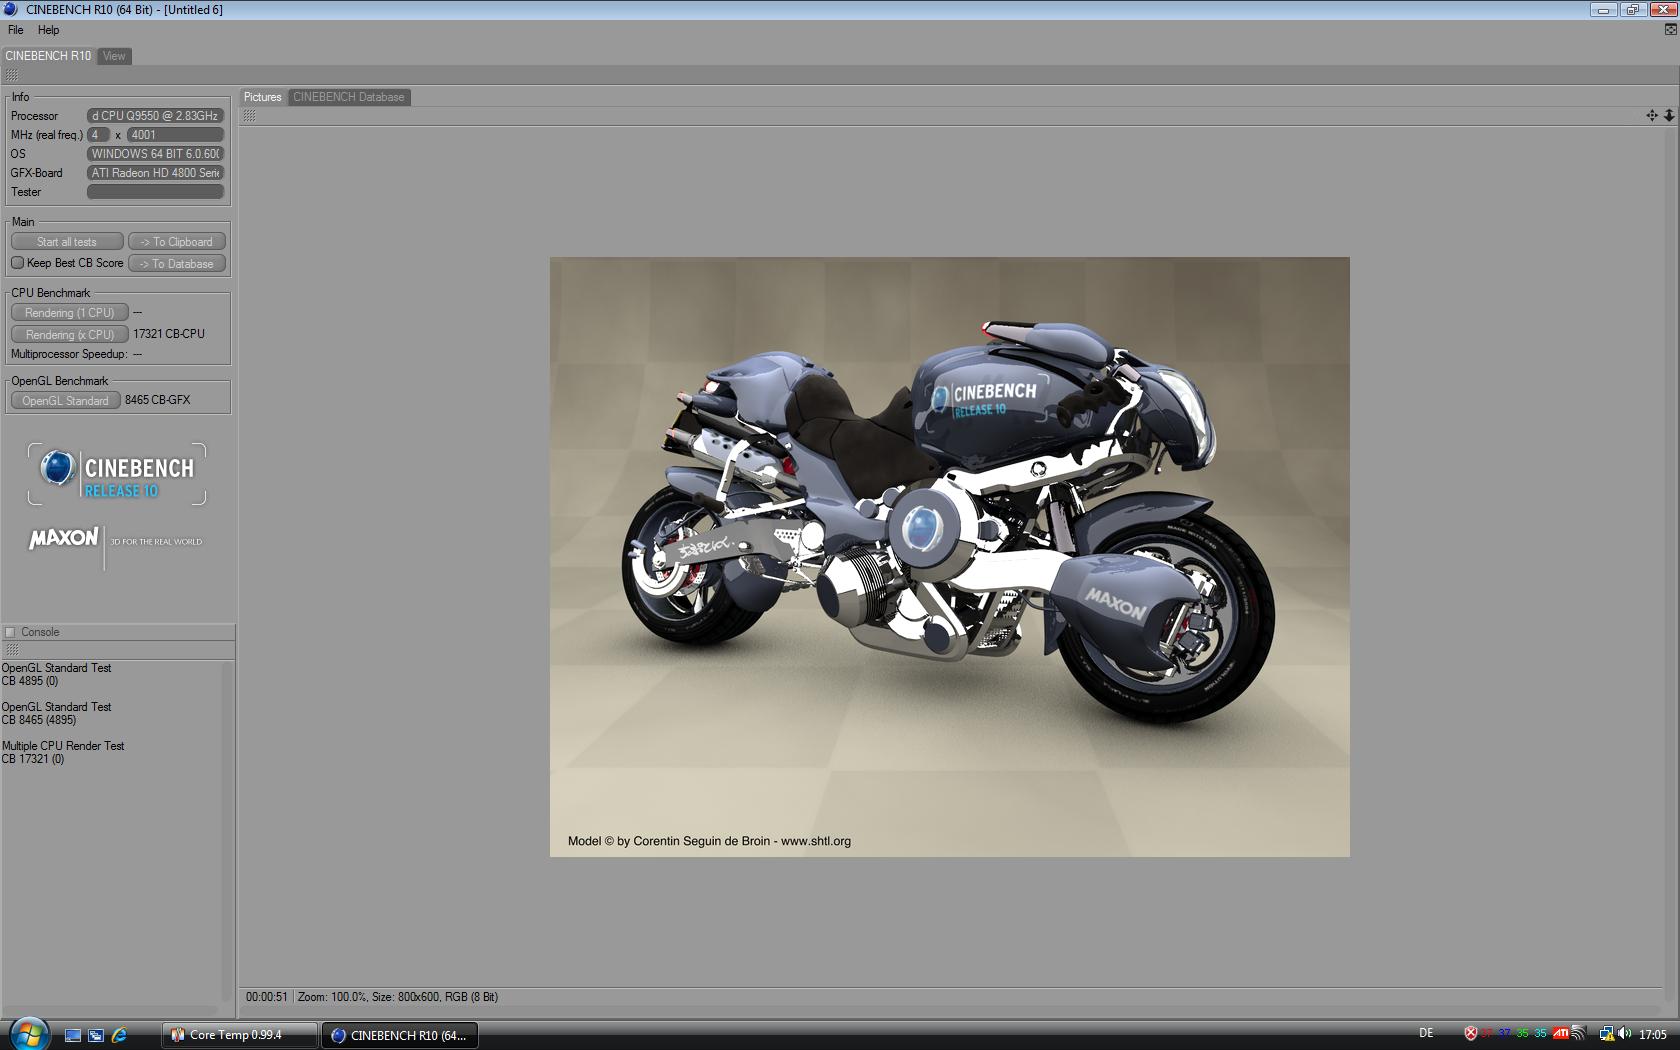This screenshot has width=1680, height=1050.
Task: Run the Rendering (1 CPU) test
Action: (x=69, y=313)
